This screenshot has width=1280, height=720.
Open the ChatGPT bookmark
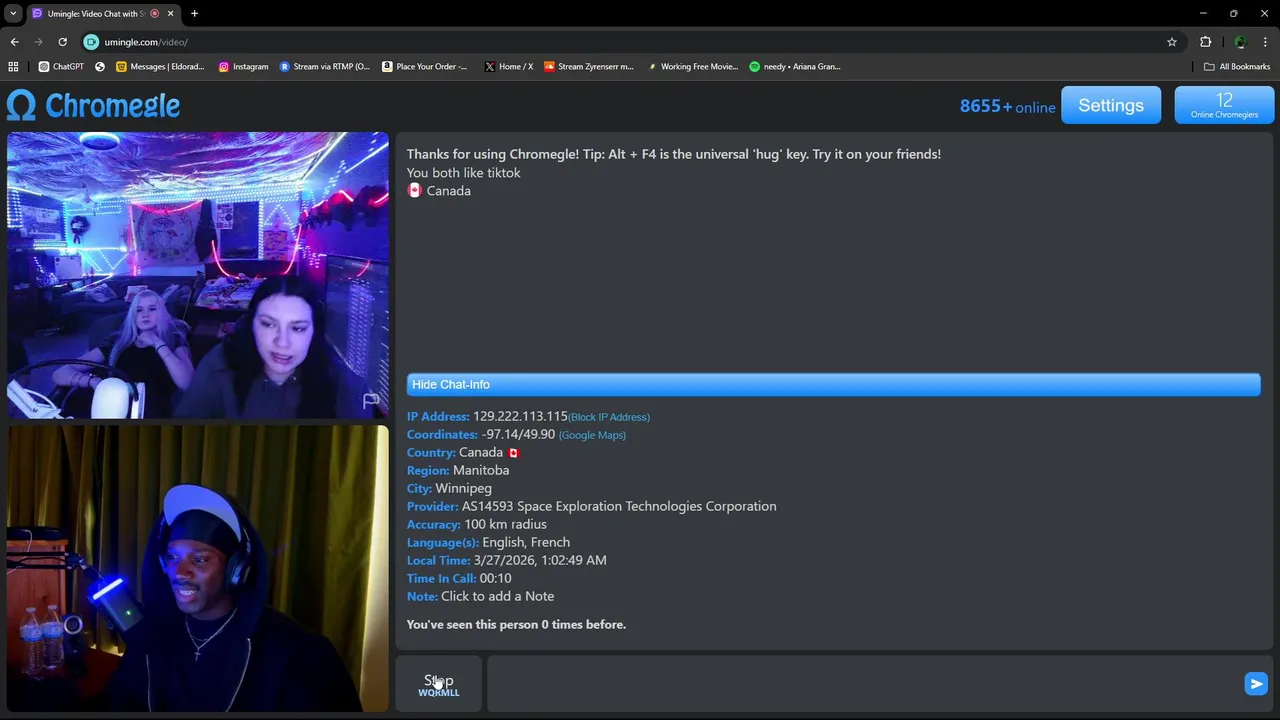pyautogui.click(x=61, y=67)
